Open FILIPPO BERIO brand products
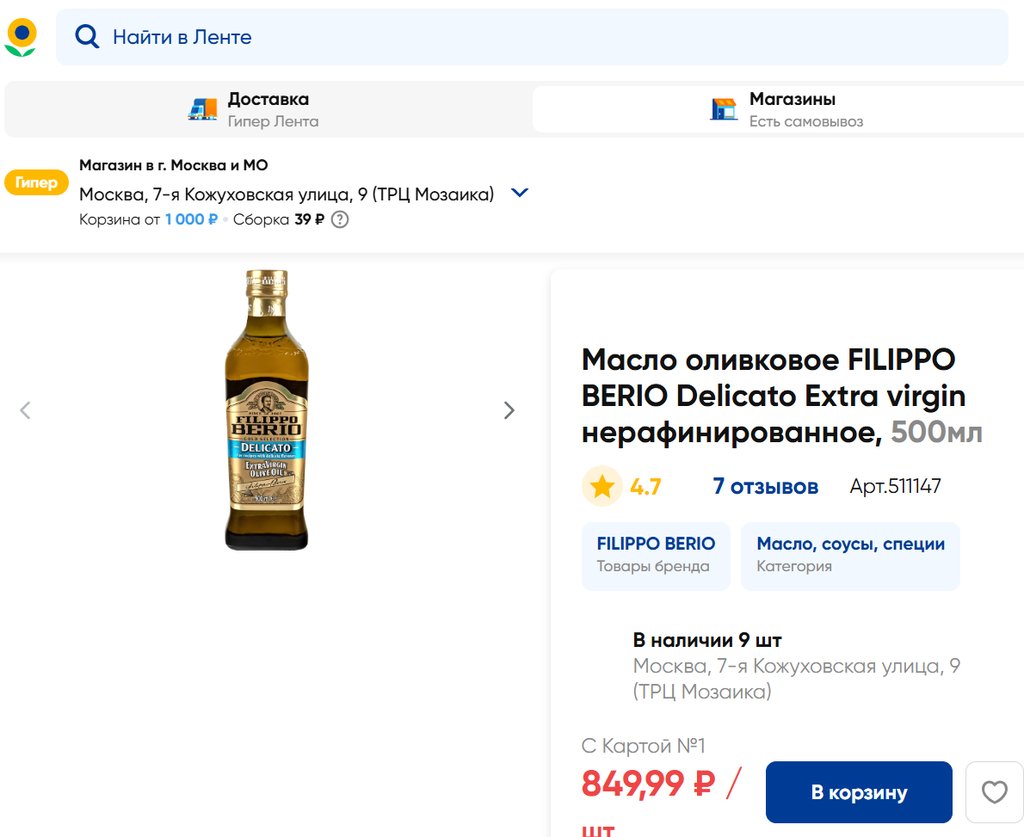Screen dimensions: 1024x837 pyautogui.click(x=655, y=555)
